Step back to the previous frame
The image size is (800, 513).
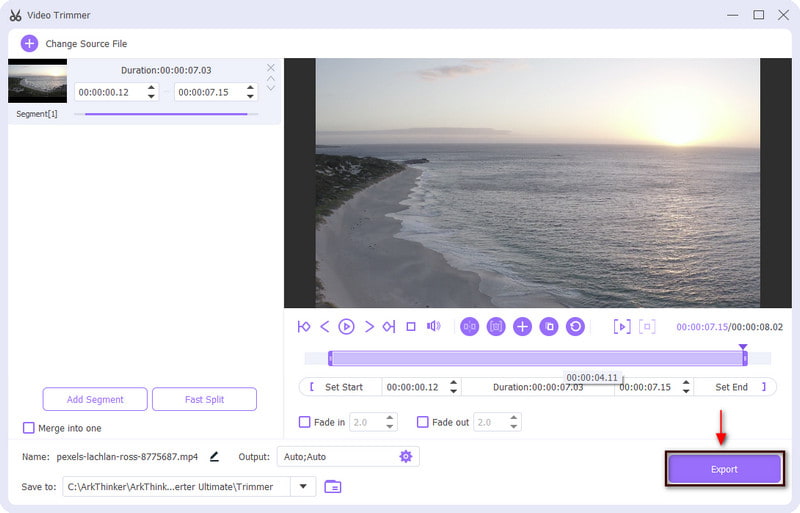click(x=324, y=327)
